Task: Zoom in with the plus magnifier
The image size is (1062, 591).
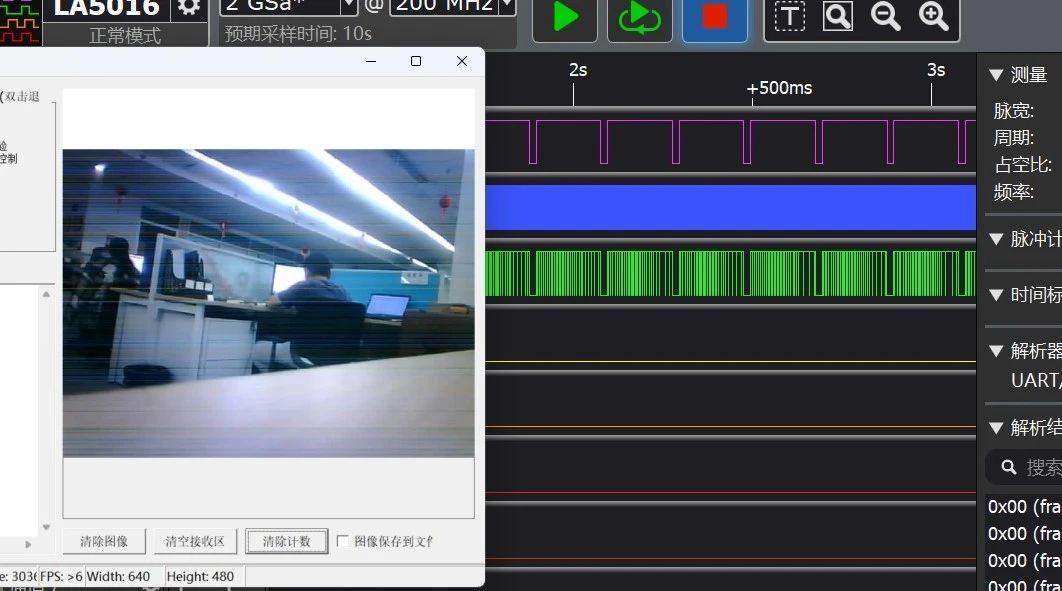Action: pos(934,16)
